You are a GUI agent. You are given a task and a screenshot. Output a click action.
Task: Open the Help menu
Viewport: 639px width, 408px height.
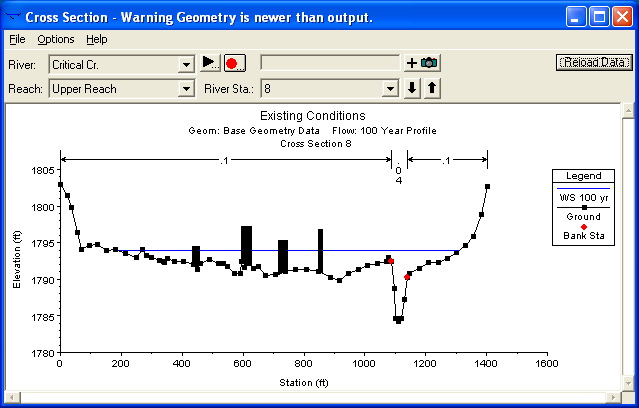(x=96, y=39)
